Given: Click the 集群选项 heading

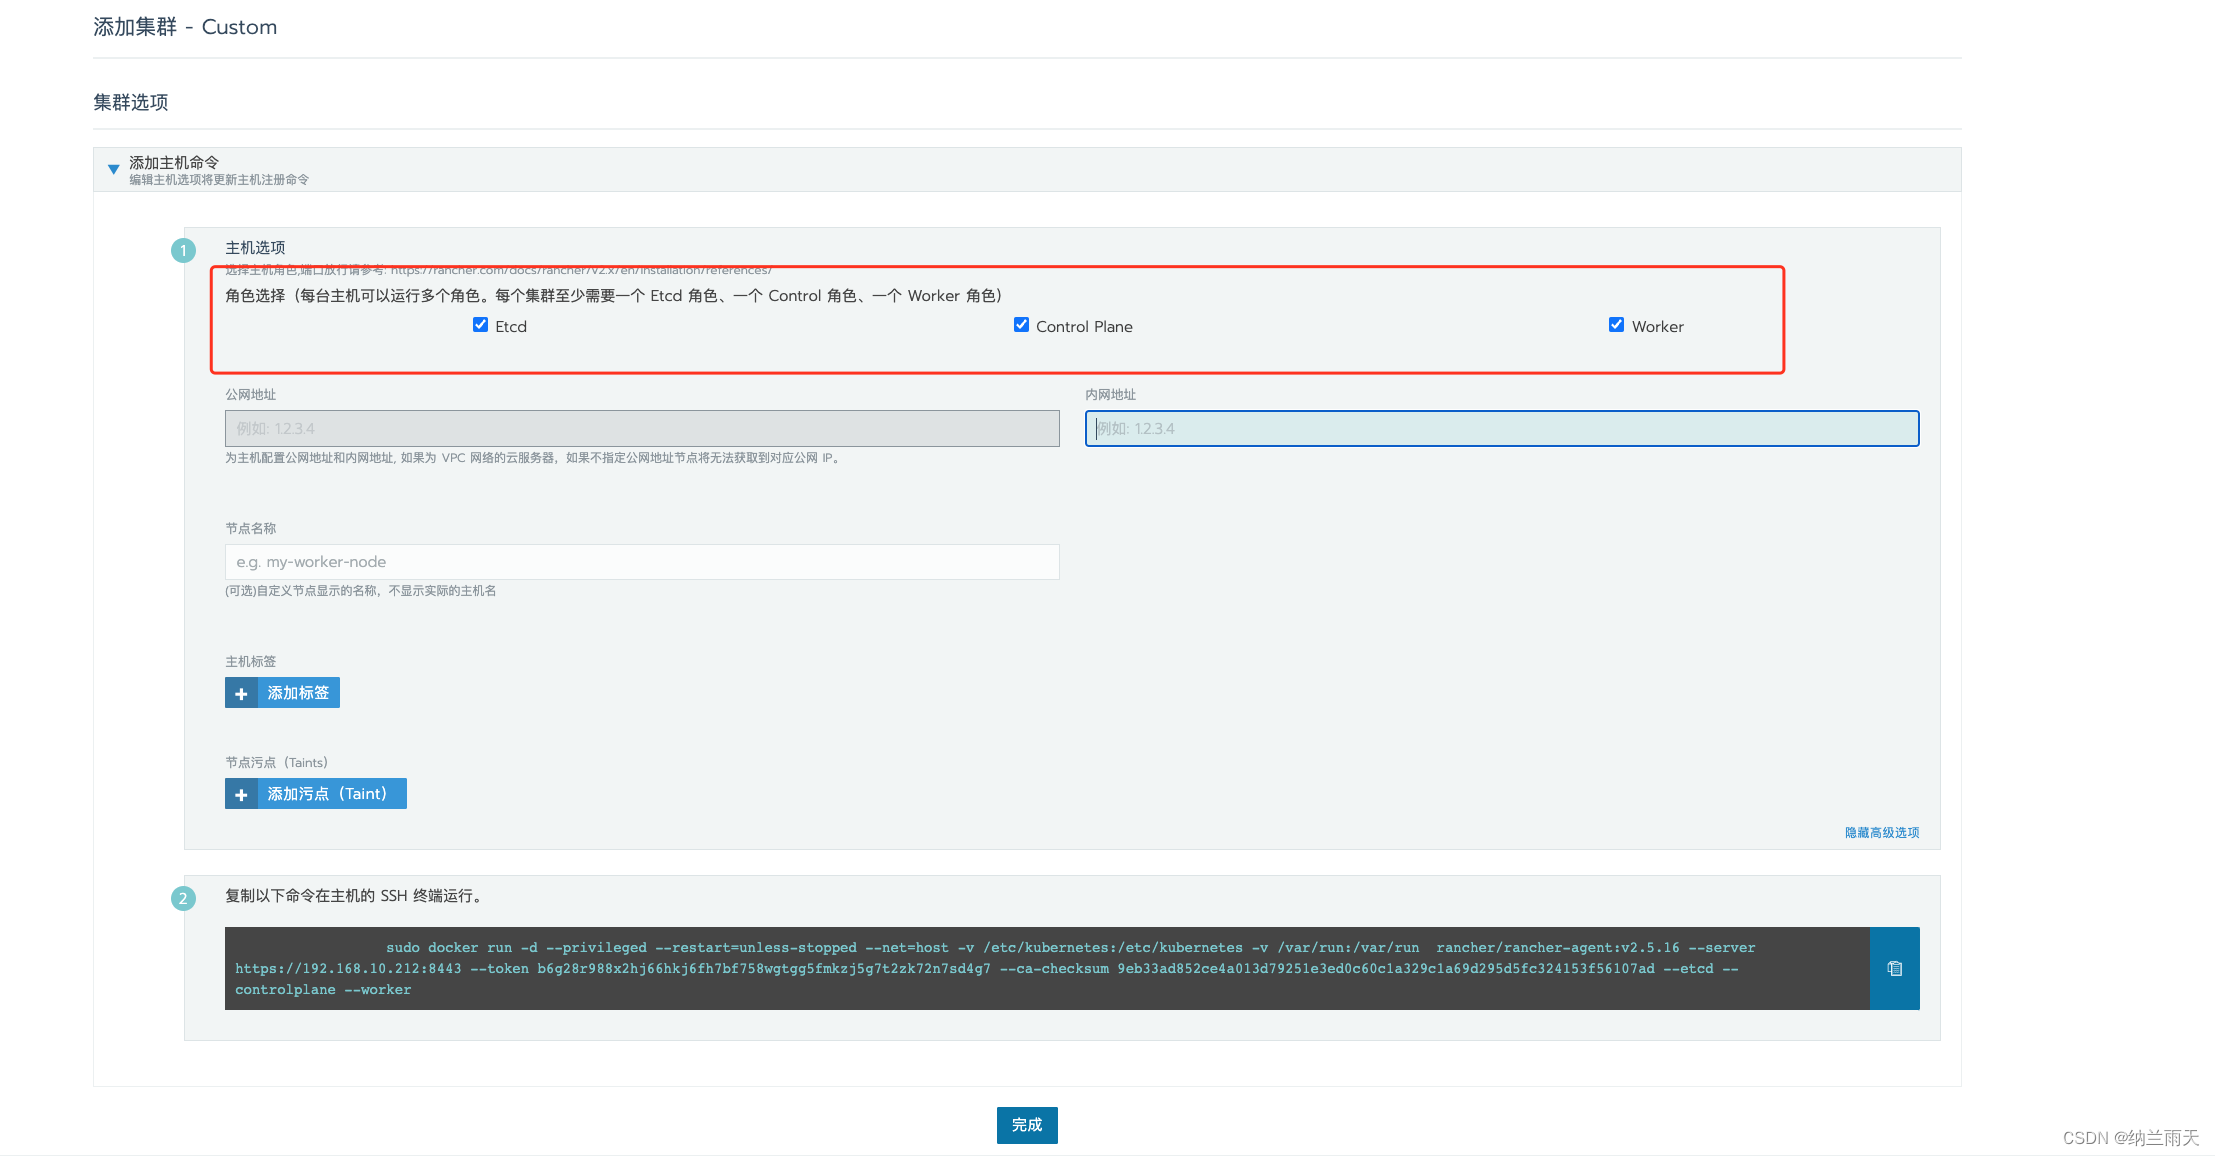Looking at the screenshot, I should pyautogui.click(x=131, y=102).
